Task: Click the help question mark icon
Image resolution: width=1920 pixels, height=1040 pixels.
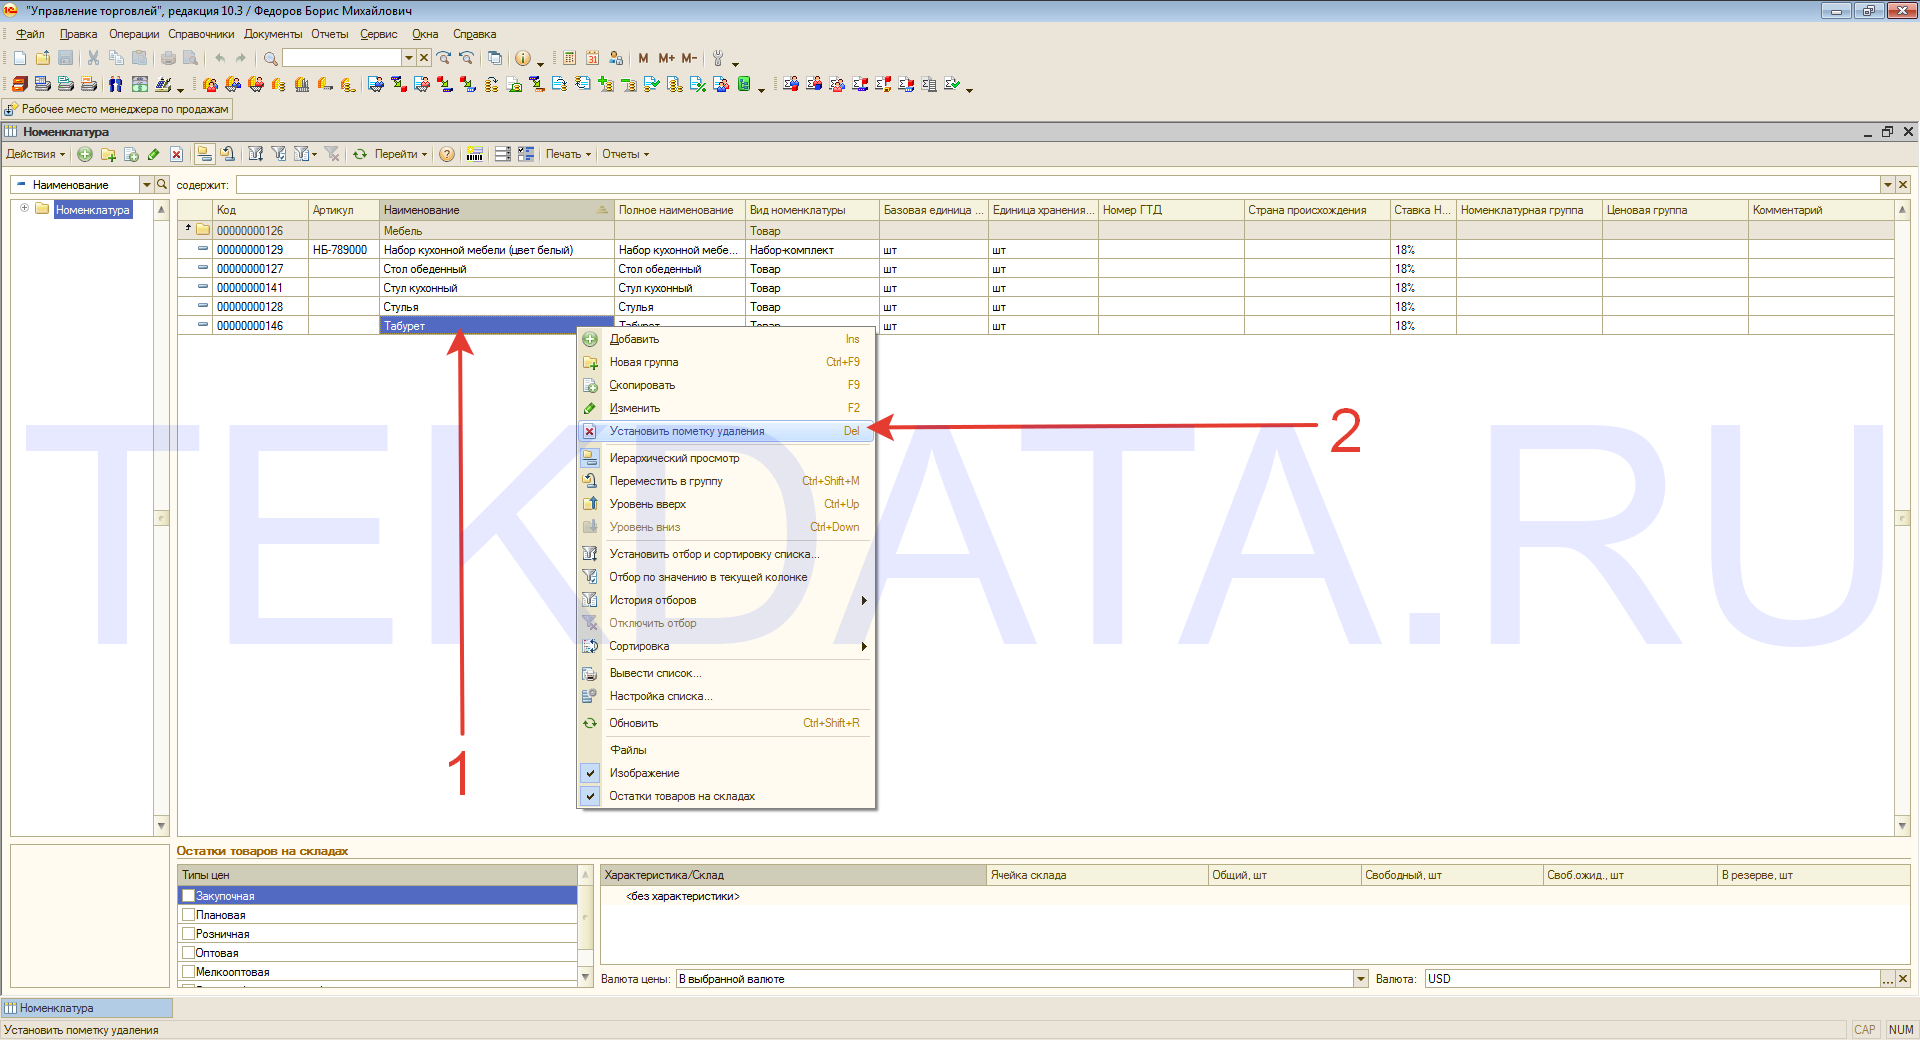Action: (x=447, y=154)
